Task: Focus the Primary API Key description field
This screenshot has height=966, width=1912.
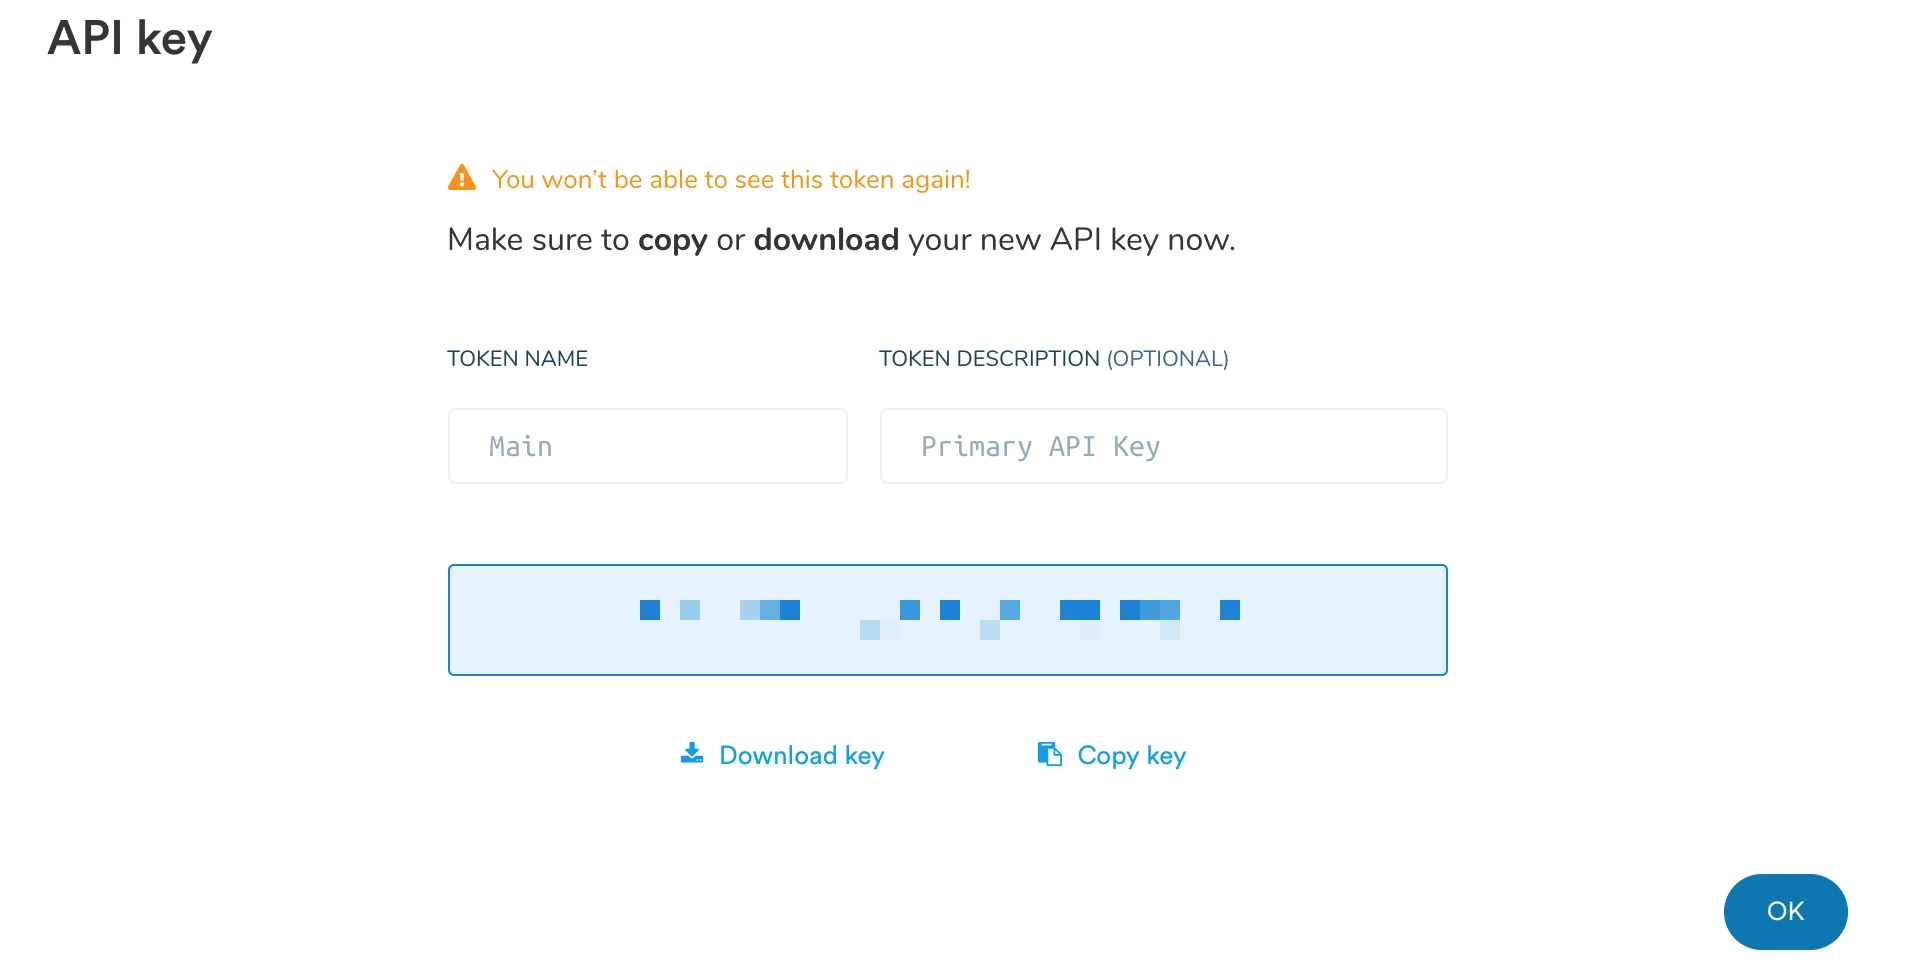Action: point(1162,446)
